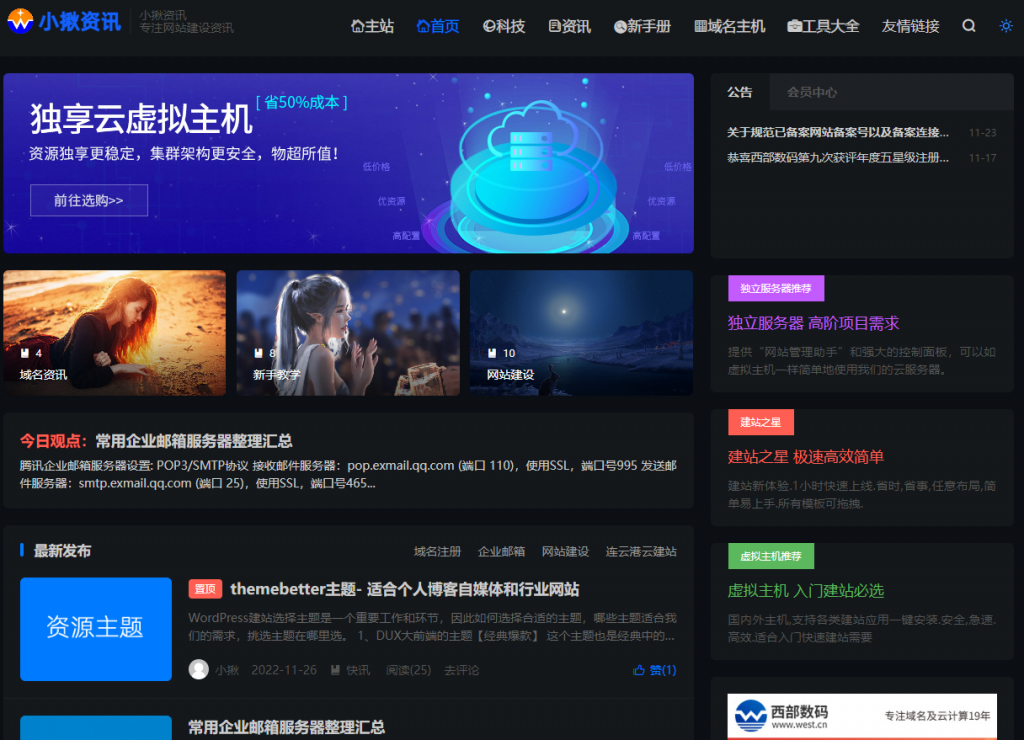Select the 科技 globe icon in navigation
Image resolution: width=1024 pixels, height=740 pixels.
[x=487, y=26]
